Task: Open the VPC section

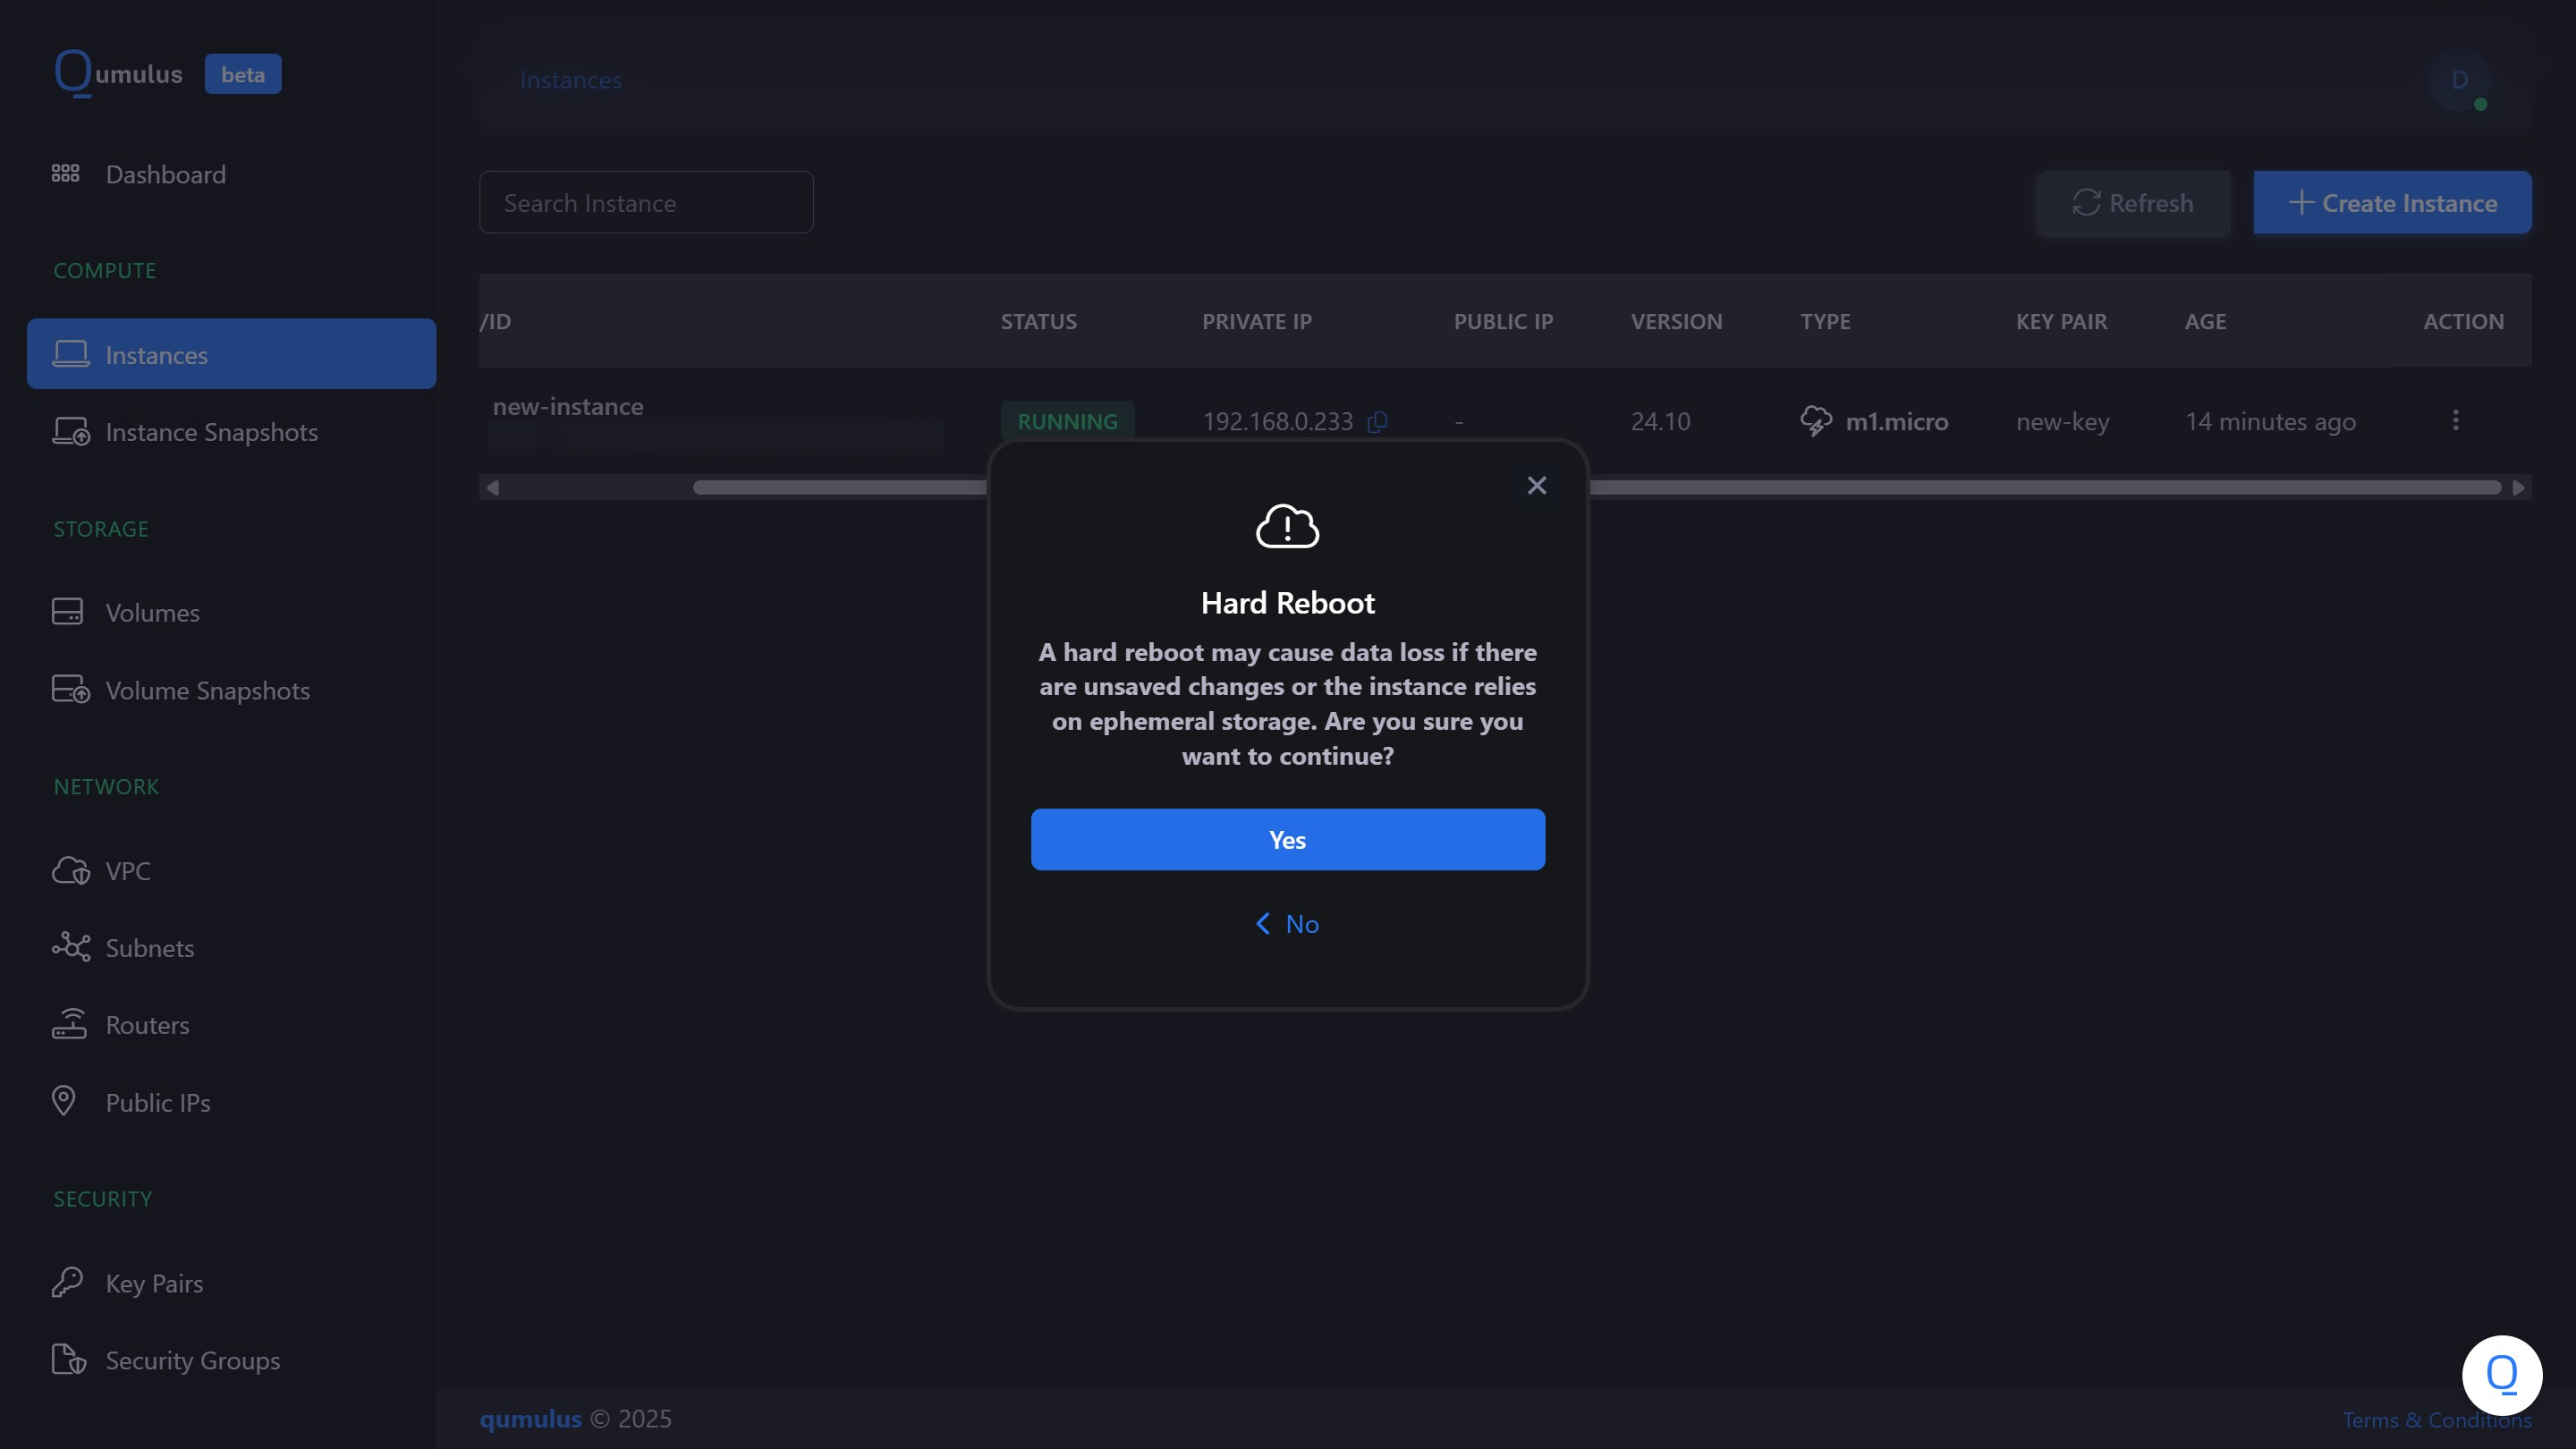Action: pos(128,871)
